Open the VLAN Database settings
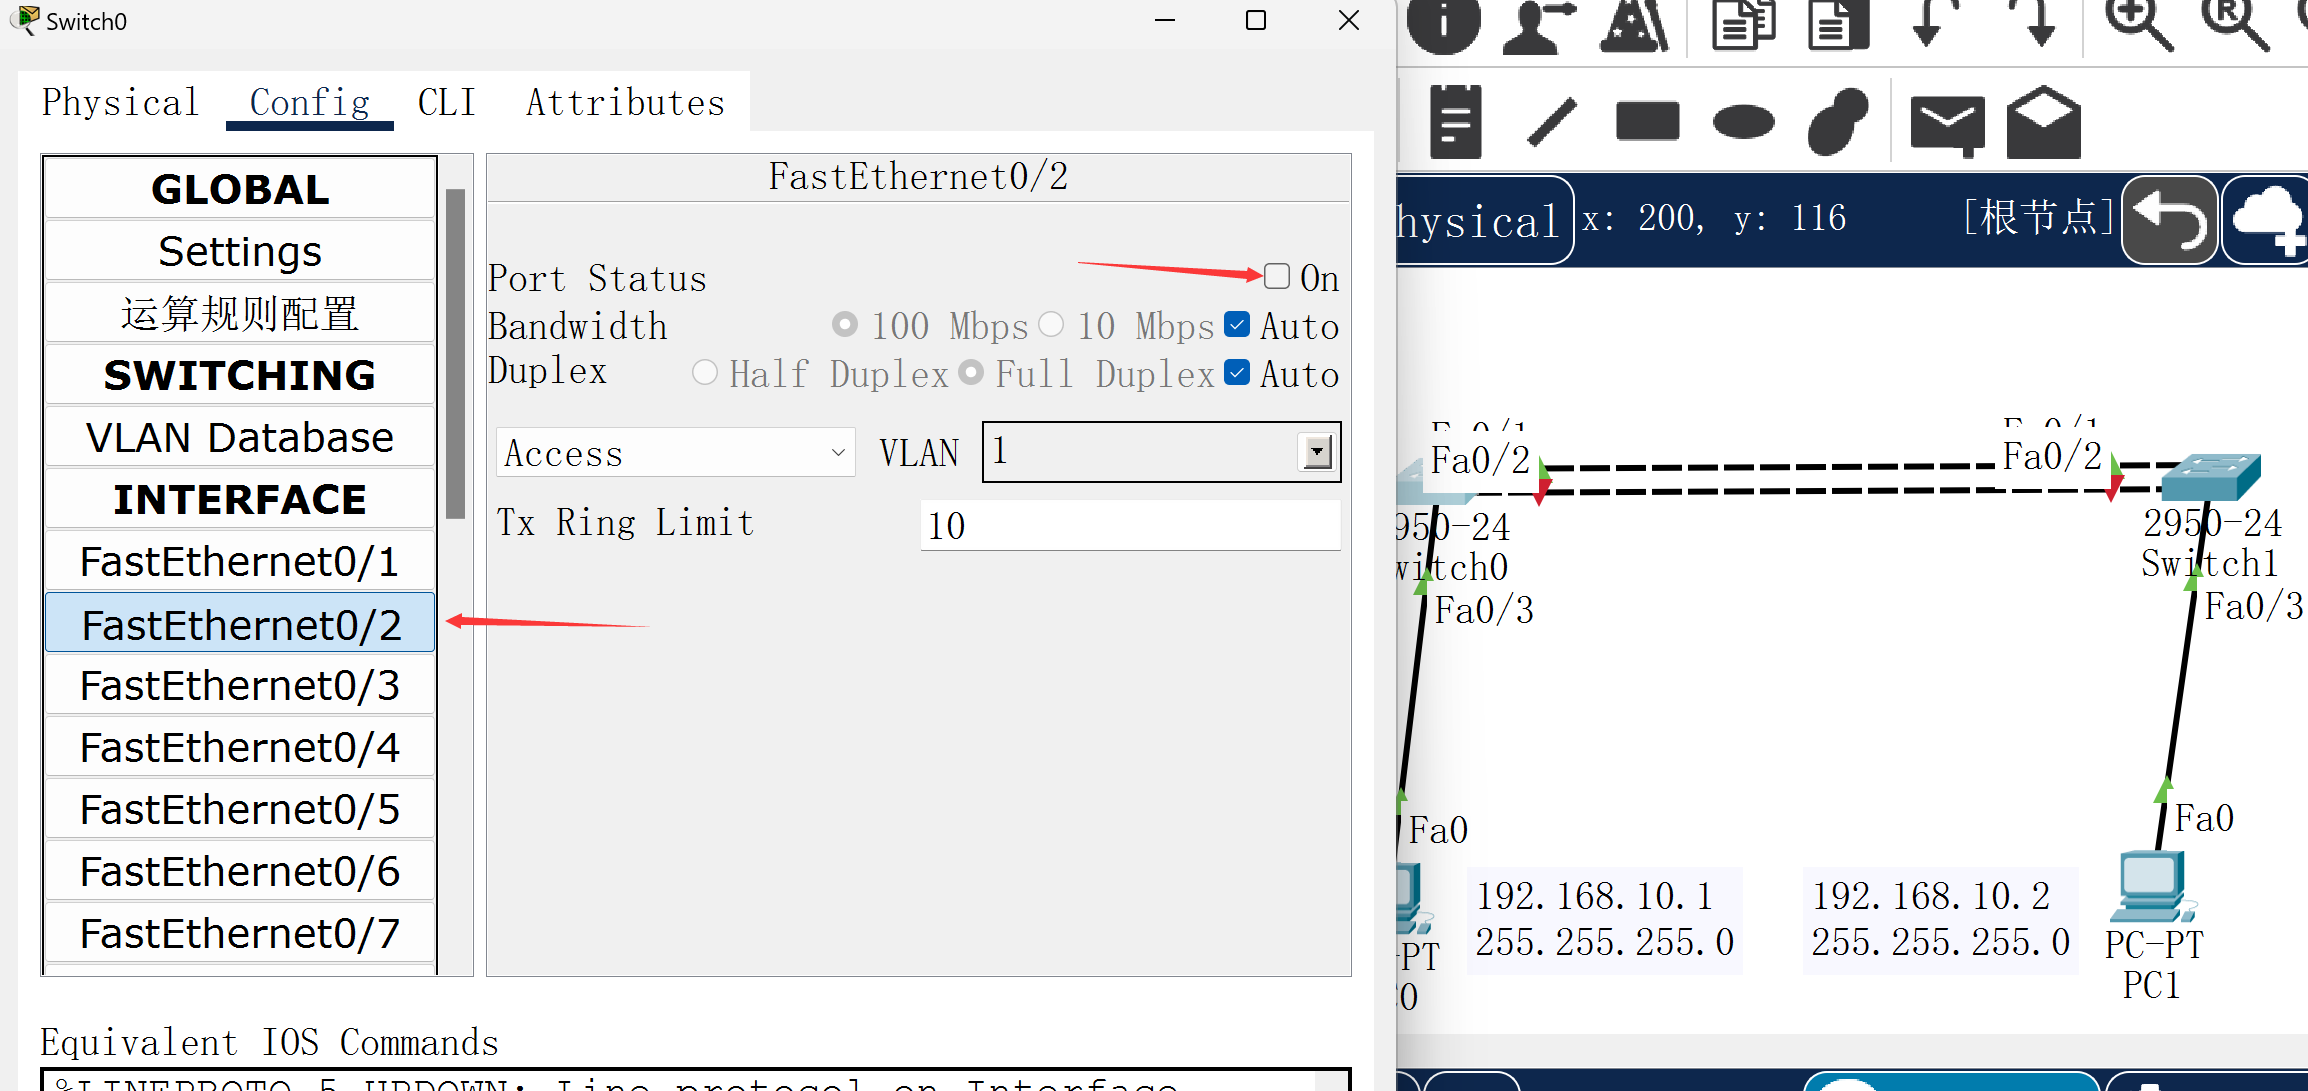Screen dimensions: 2308x1091 coord(240,437)
